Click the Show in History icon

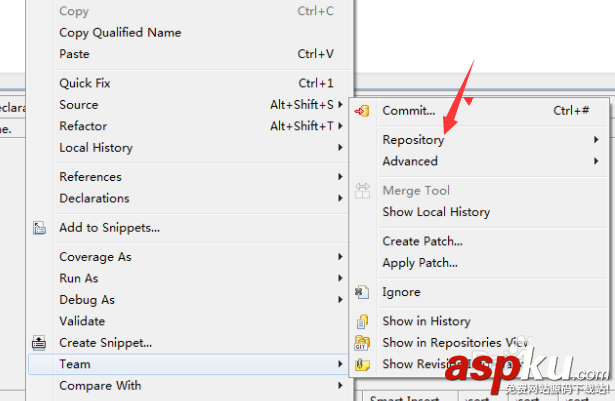pos(362,322)
